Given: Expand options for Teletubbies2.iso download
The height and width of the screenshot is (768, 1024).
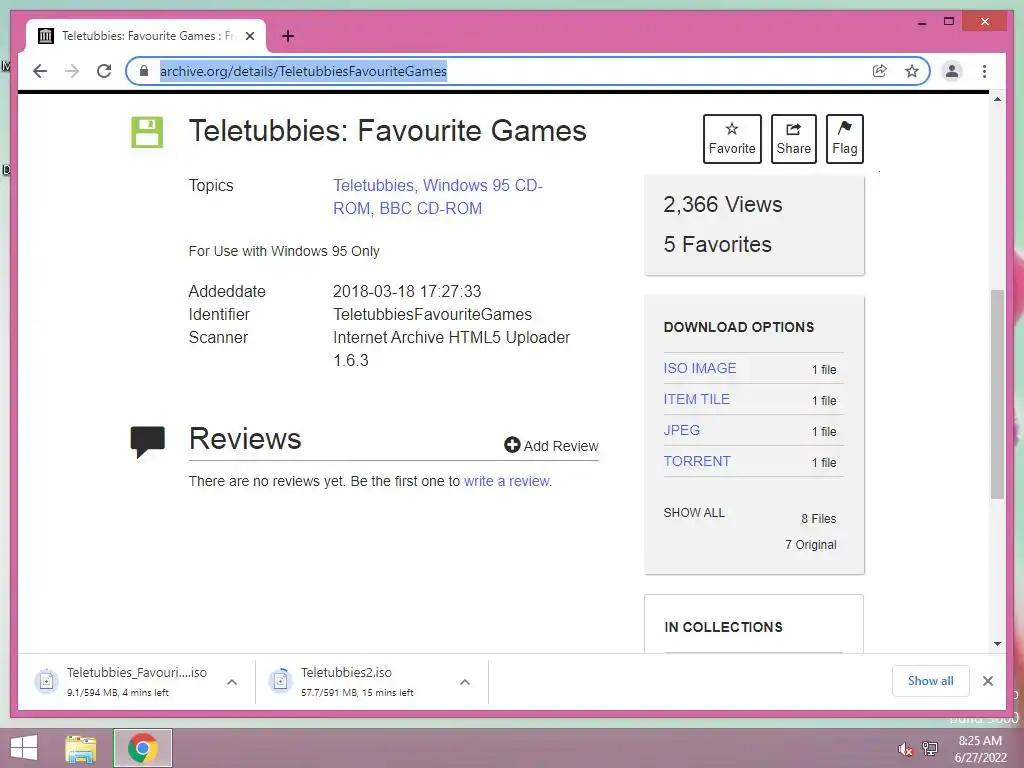Looking at the screenshot, I should click(465, 682).
